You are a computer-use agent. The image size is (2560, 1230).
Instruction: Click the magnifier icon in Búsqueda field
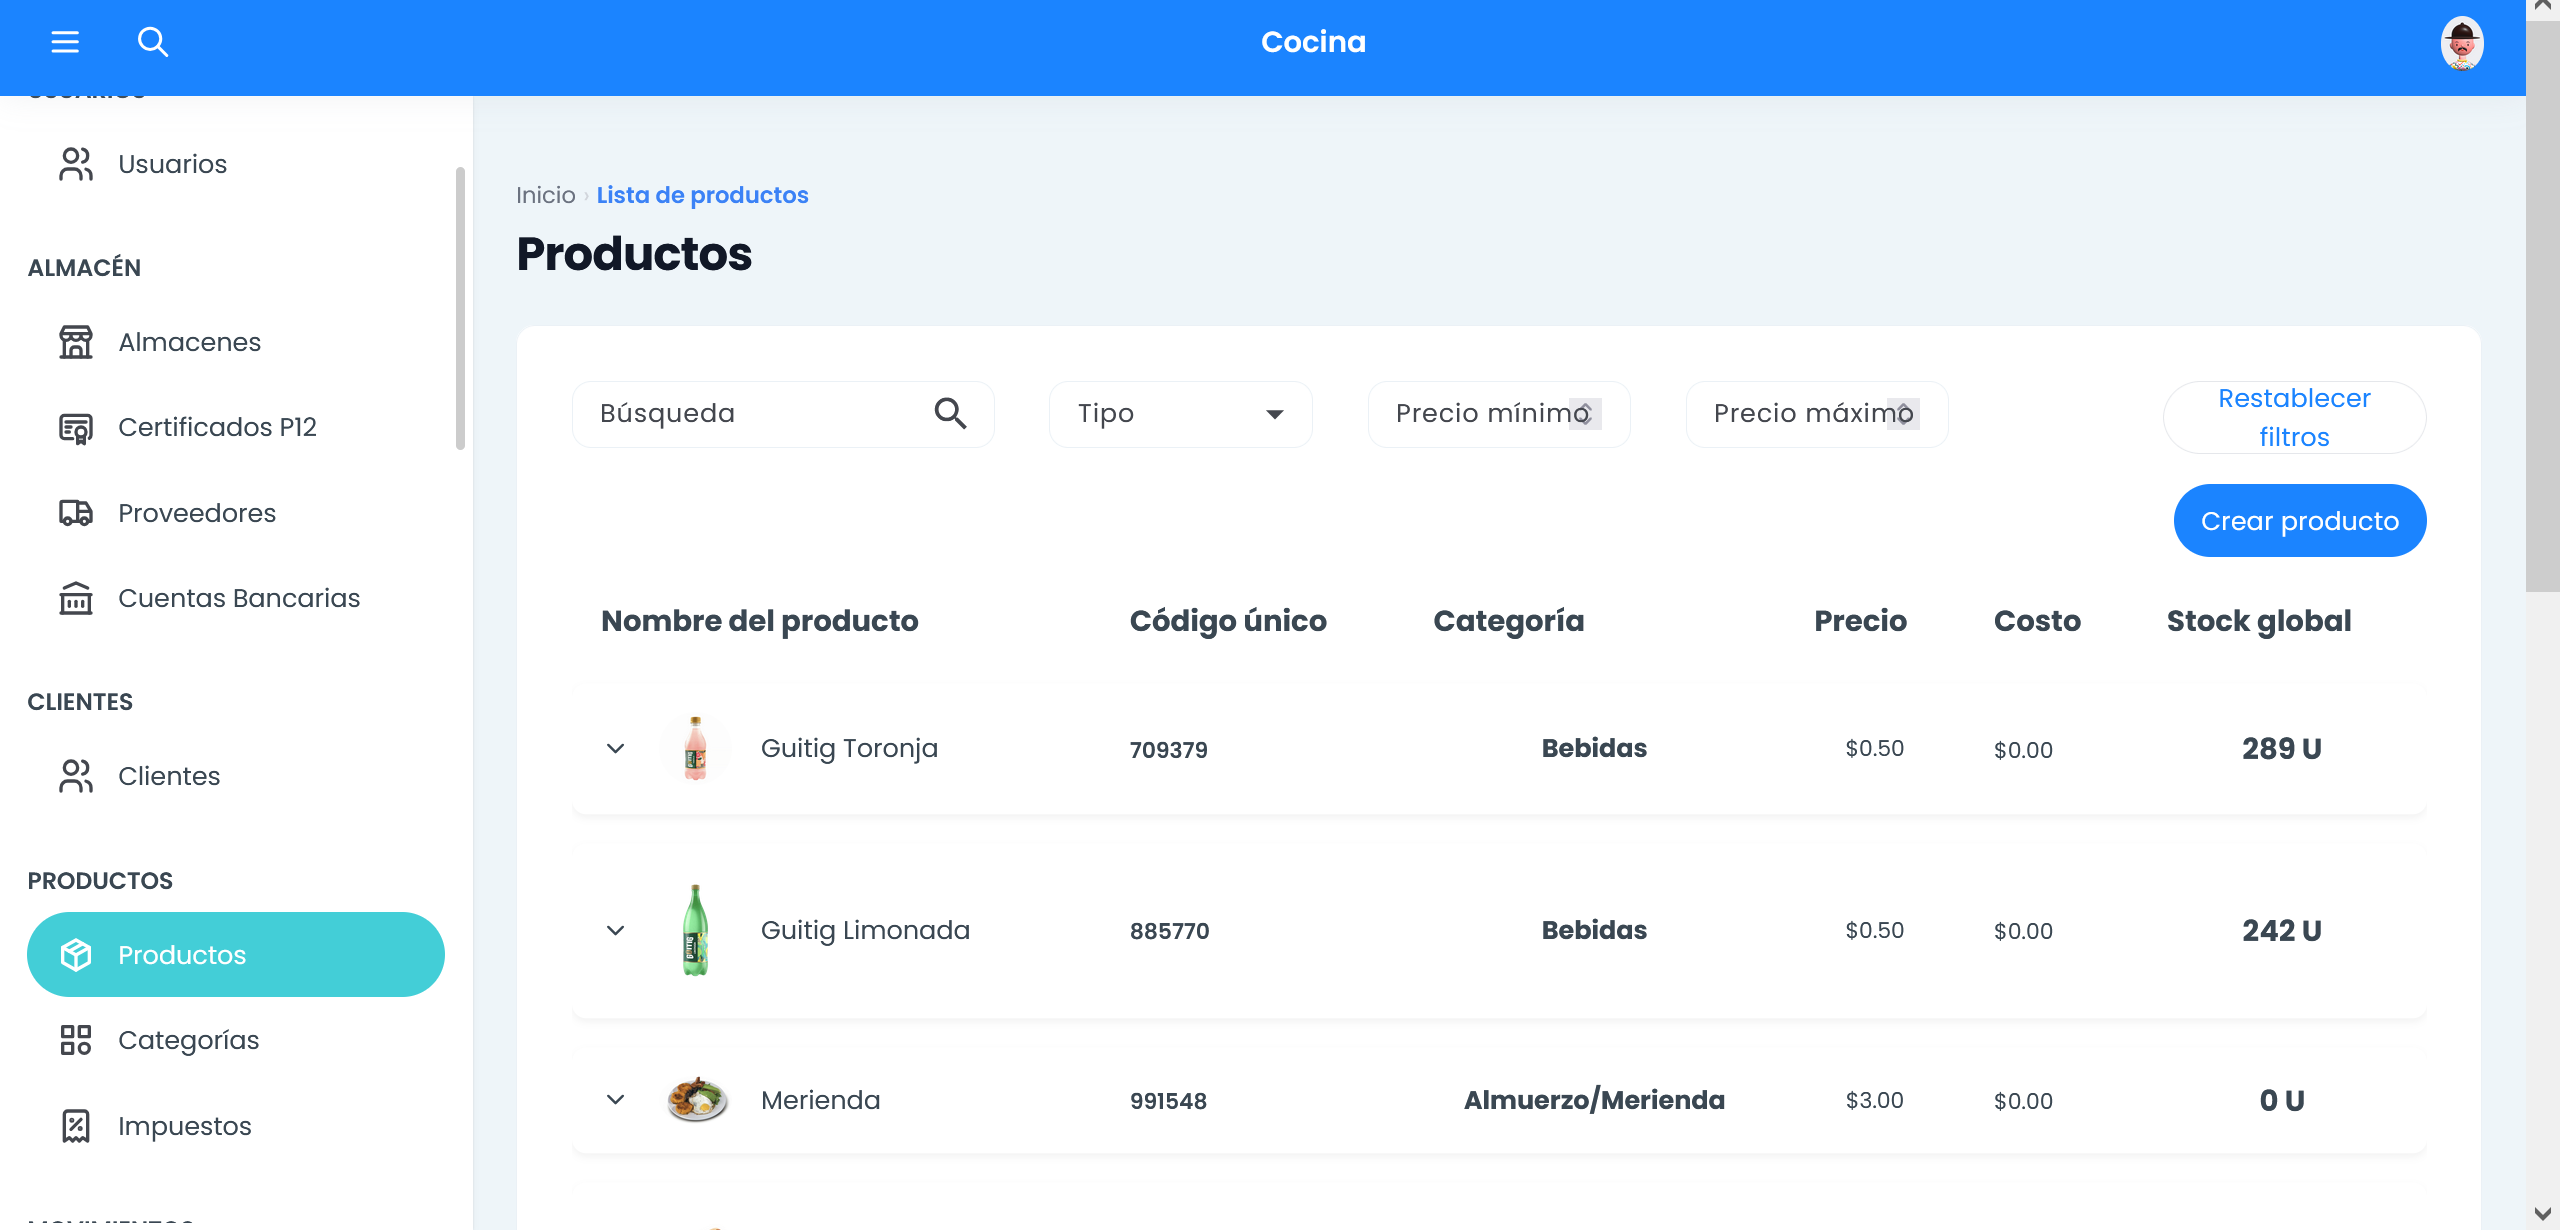pyautogui.click(x=950, y=413)
